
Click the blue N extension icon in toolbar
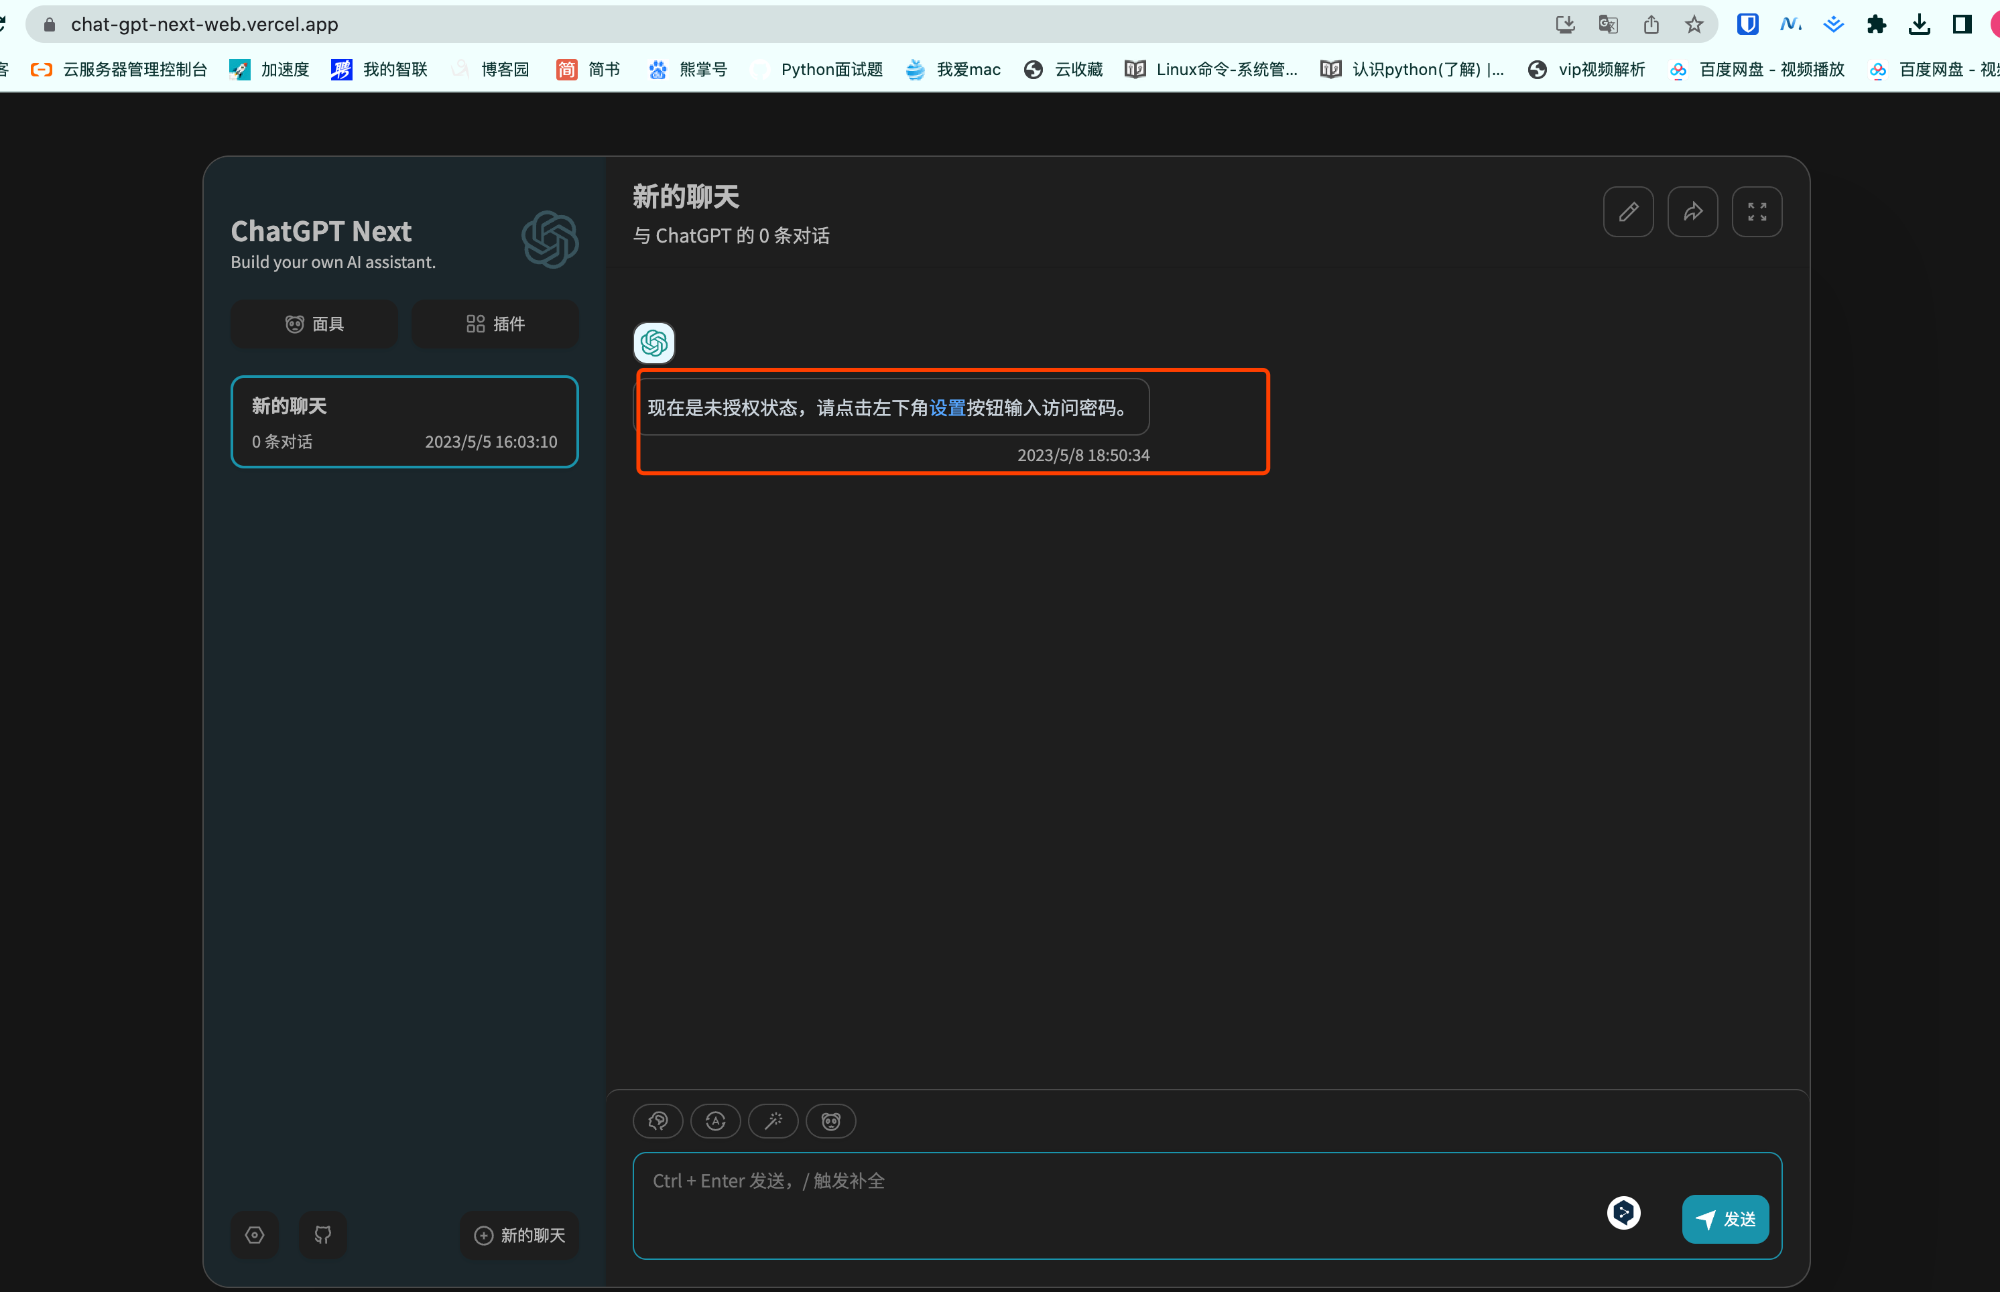coord(1791,24)
